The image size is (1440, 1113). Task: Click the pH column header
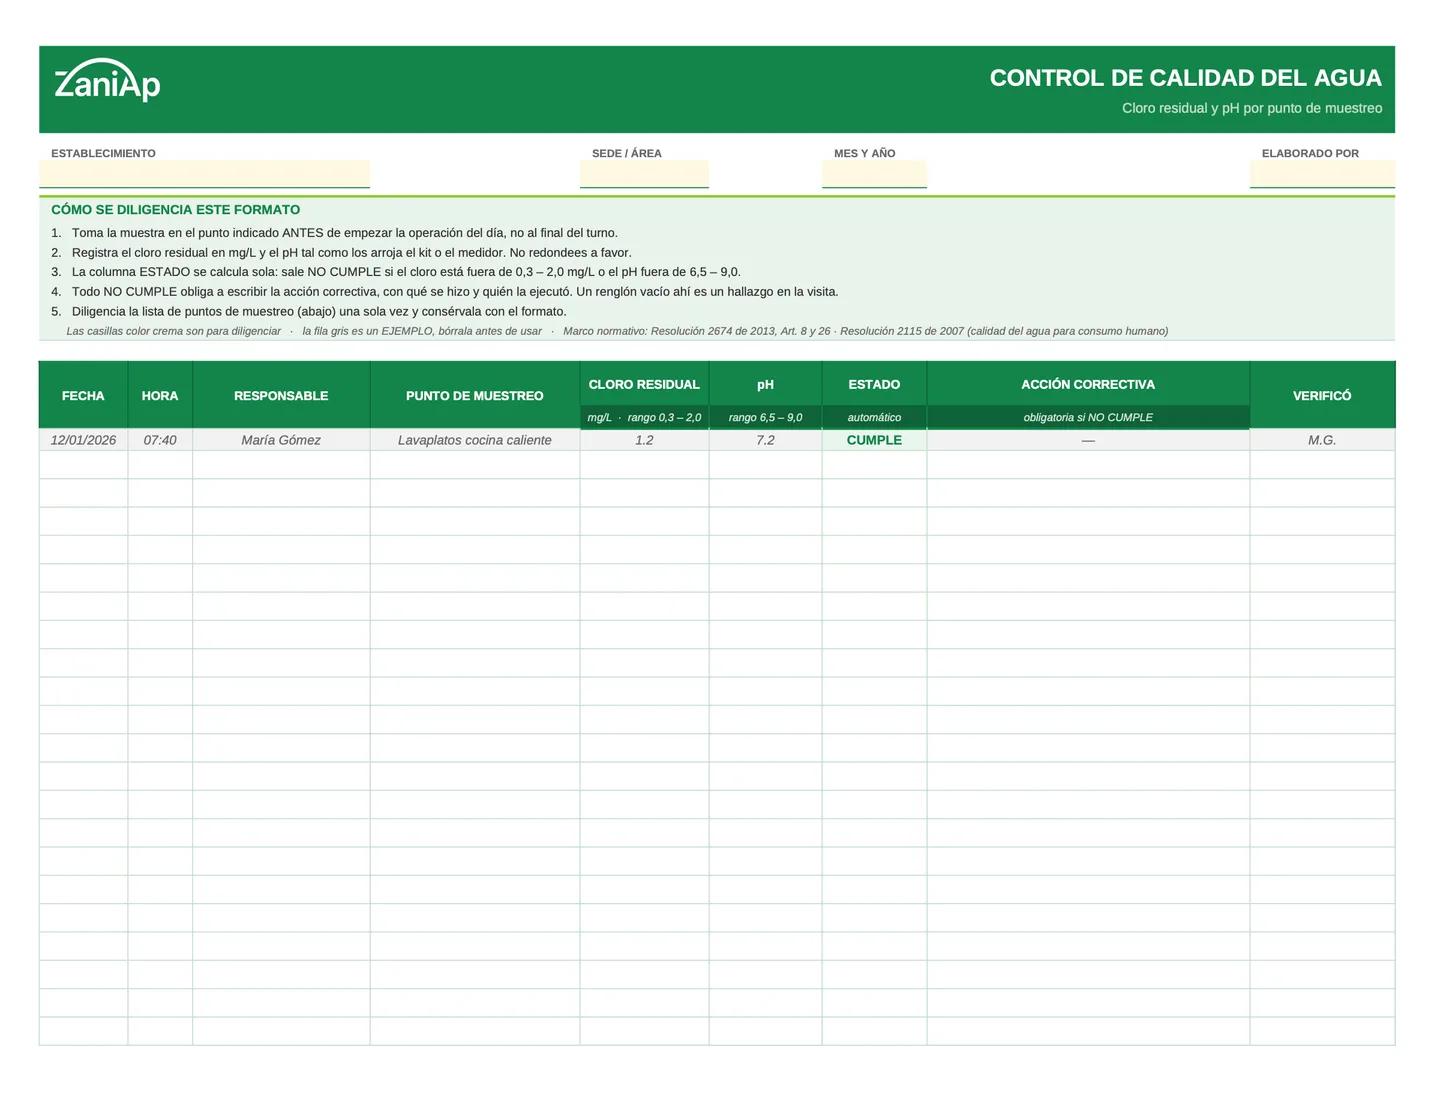pyautogui.click(x=765, y=384)
